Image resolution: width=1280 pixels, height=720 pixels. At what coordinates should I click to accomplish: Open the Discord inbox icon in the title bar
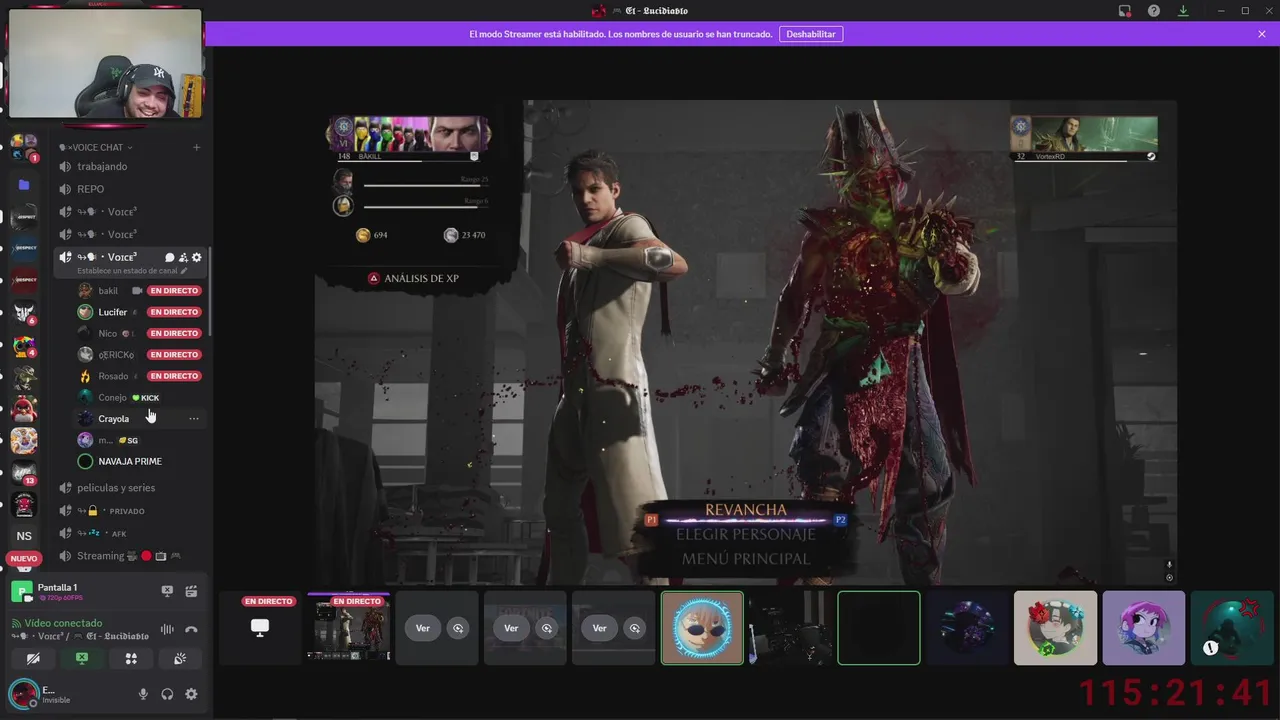tap(1125, 11)
